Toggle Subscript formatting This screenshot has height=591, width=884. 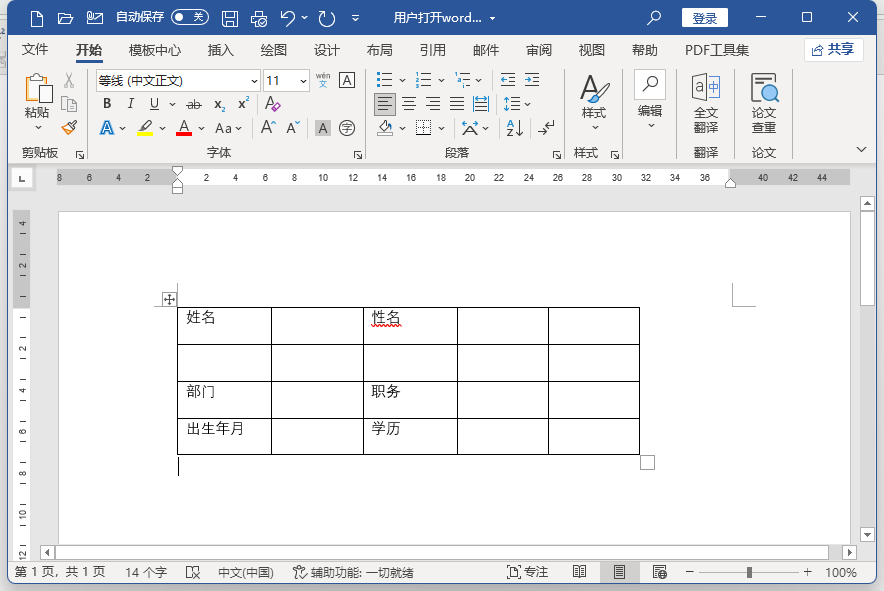coord(220,104)
